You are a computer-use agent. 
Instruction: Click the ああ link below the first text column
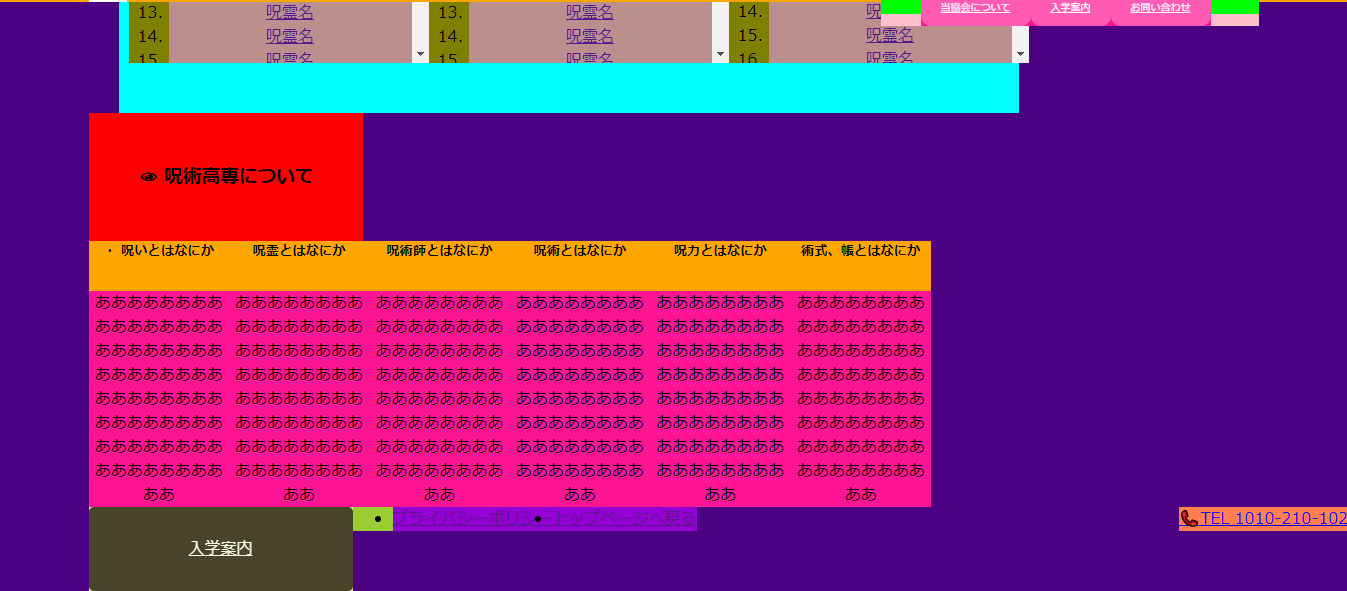click(x=160, y=493)
